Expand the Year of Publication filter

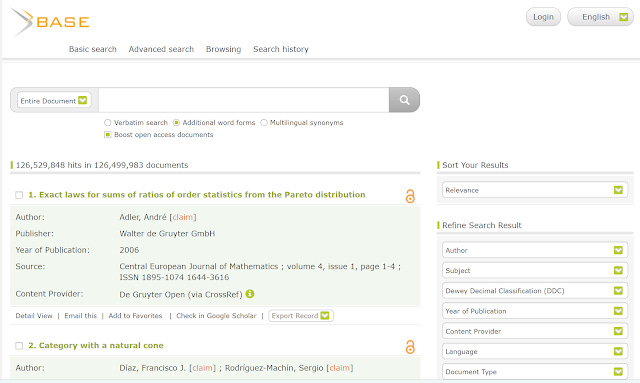coord(535,311)
